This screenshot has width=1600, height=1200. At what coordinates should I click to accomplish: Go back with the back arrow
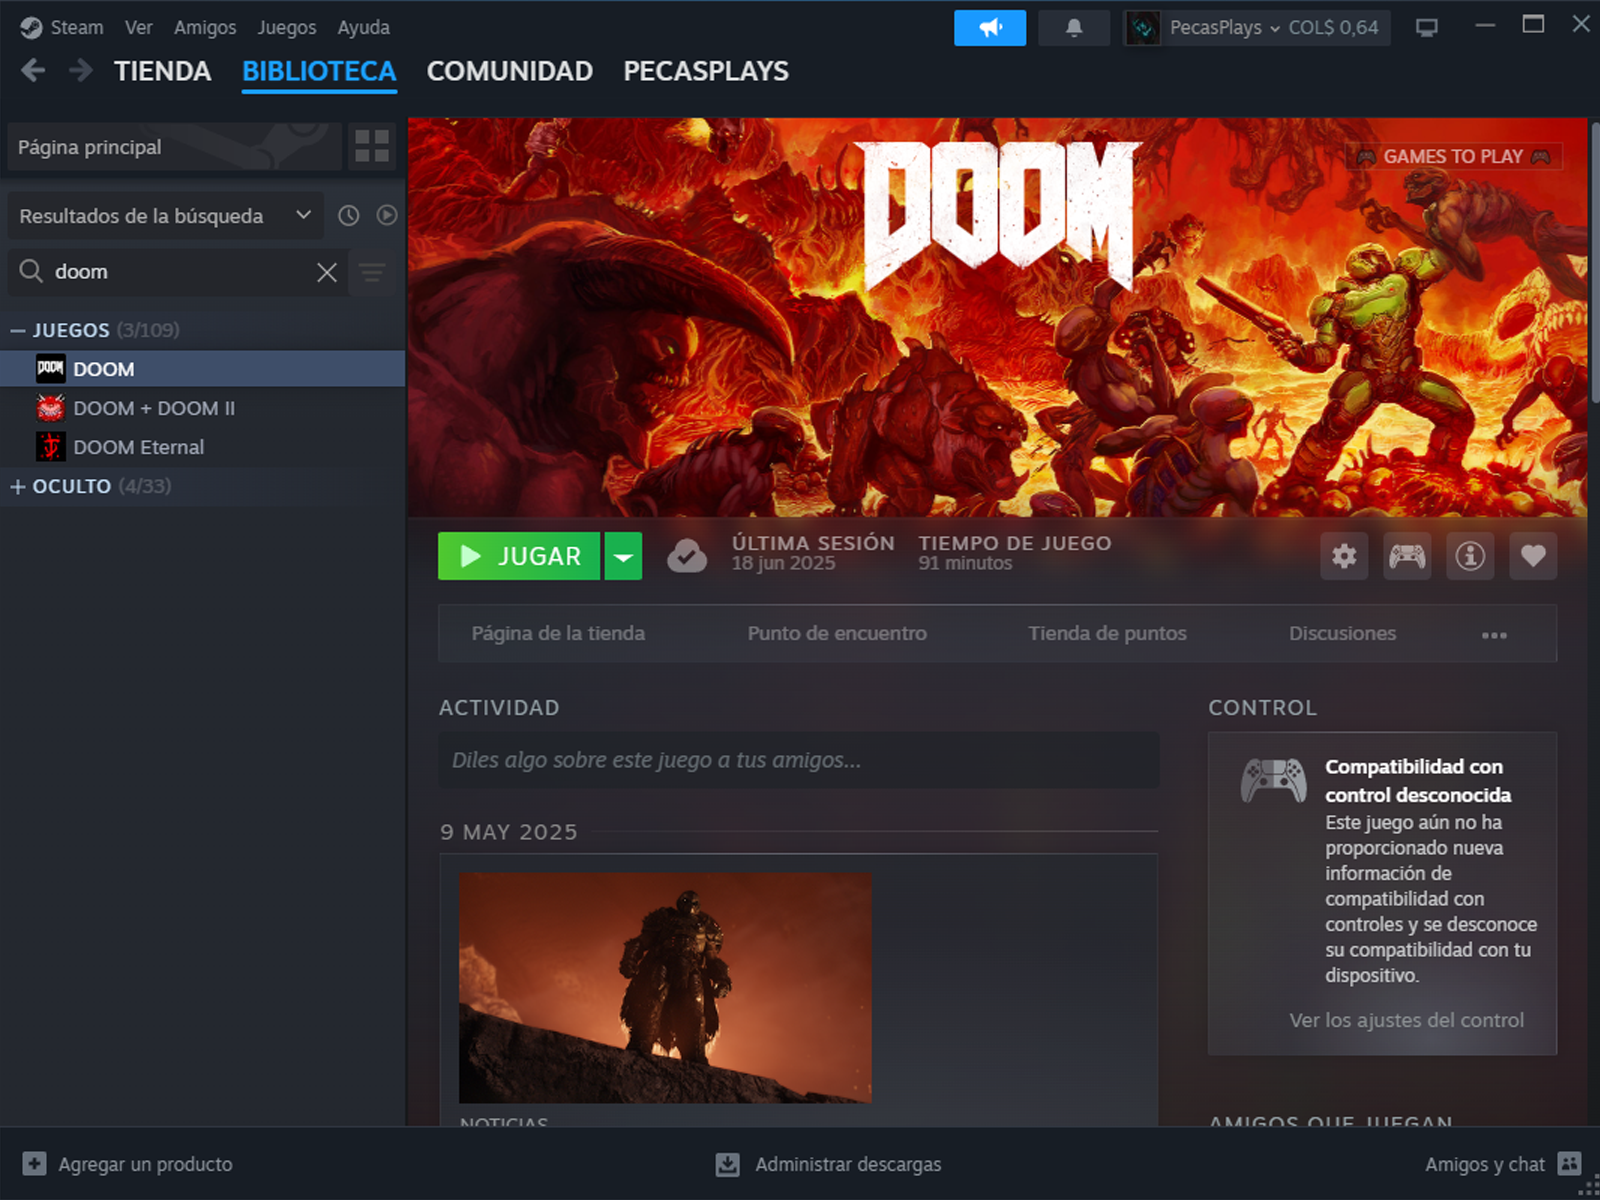33,70
